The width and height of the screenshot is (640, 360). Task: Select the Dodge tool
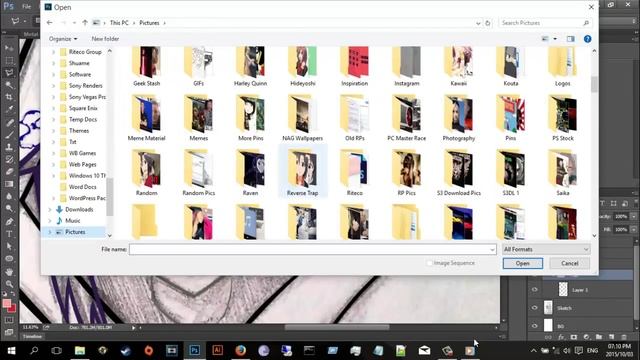pos(9,209)
